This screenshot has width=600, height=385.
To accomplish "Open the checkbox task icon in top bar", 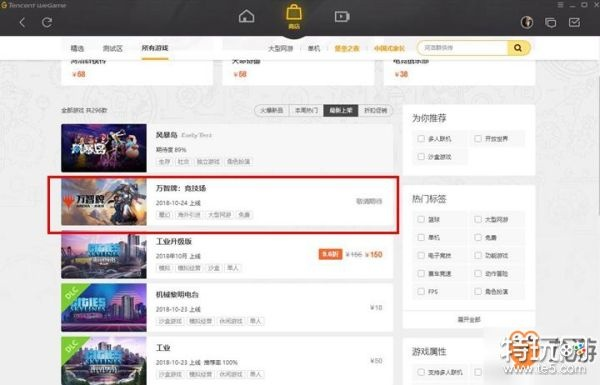I will [x=574, y=22].
